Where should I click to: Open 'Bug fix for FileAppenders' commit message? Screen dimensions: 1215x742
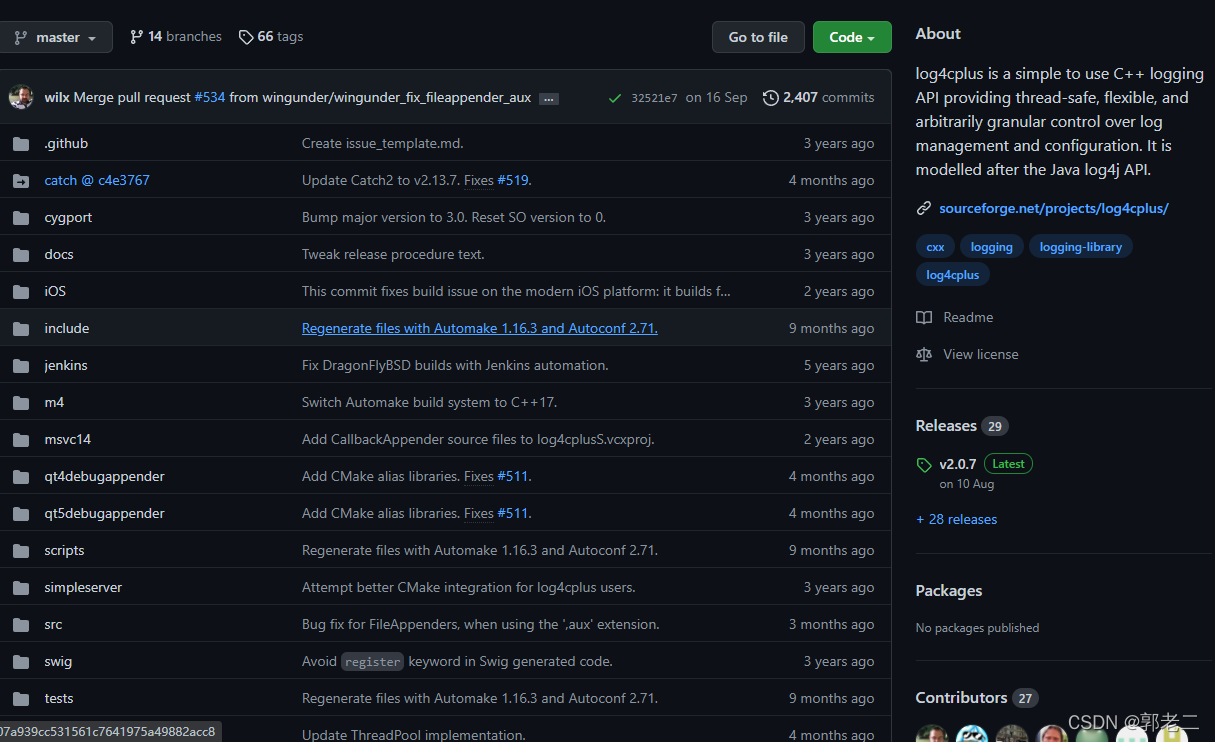481,625
